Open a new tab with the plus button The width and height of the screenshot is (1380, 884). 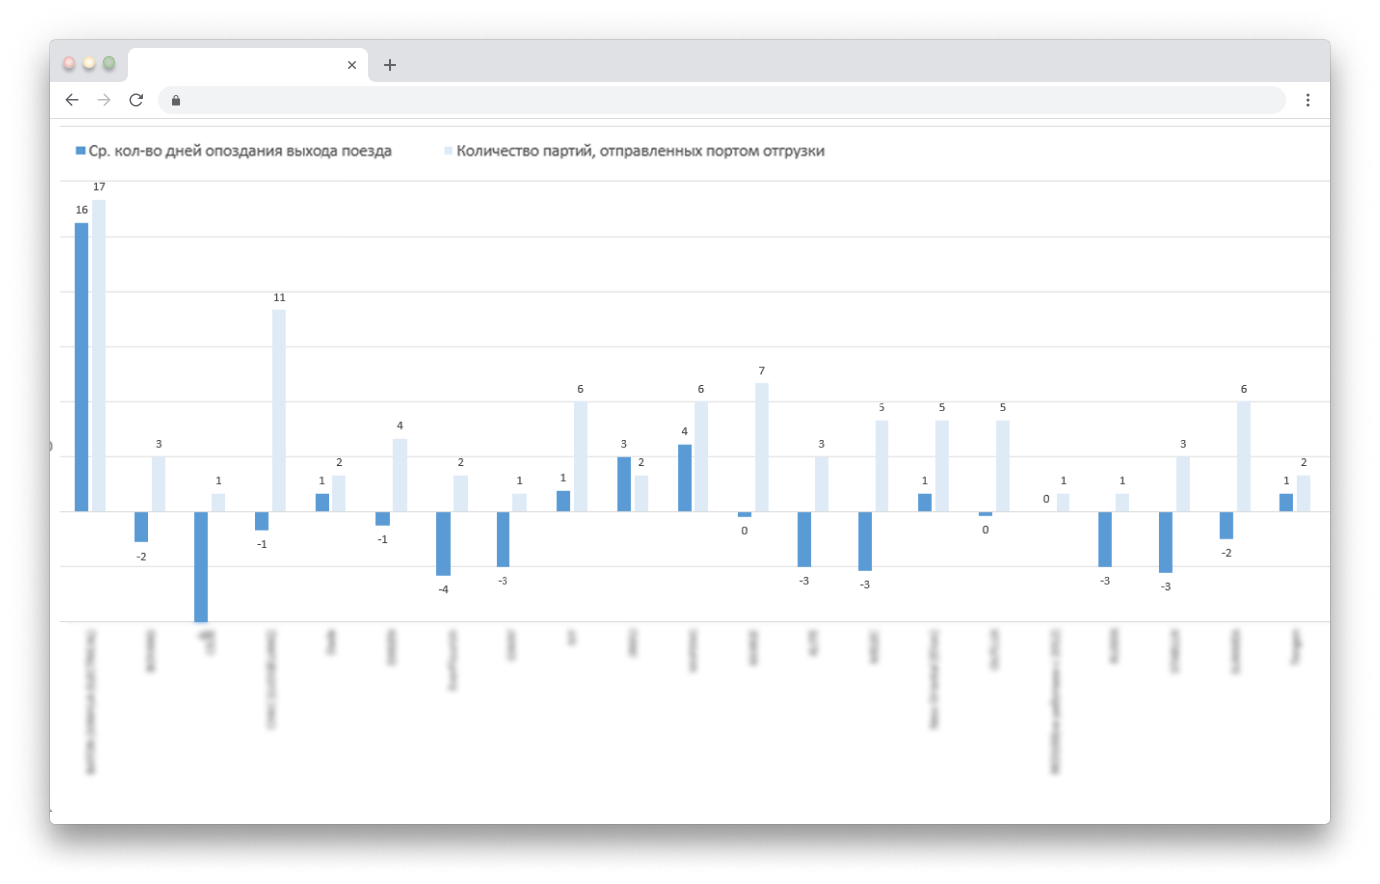pos(390,65)
